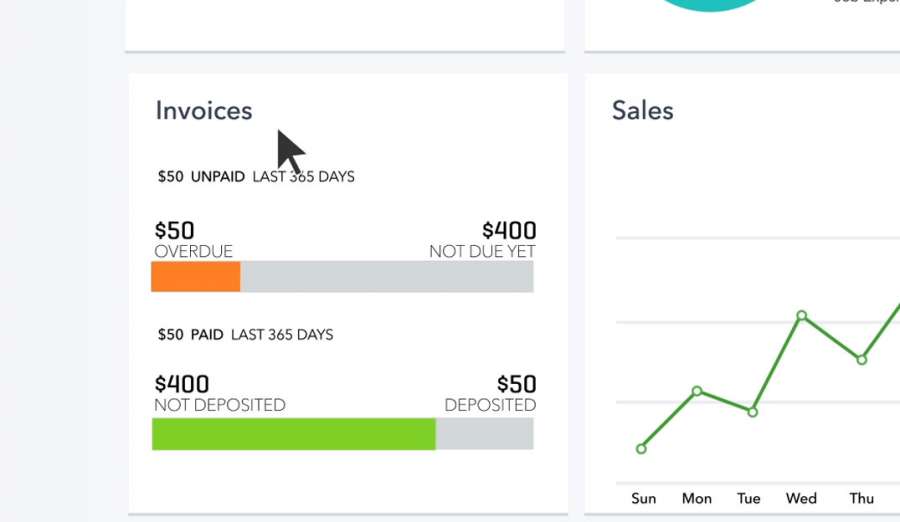Select the Monday data point on chart

coord(697,391)
